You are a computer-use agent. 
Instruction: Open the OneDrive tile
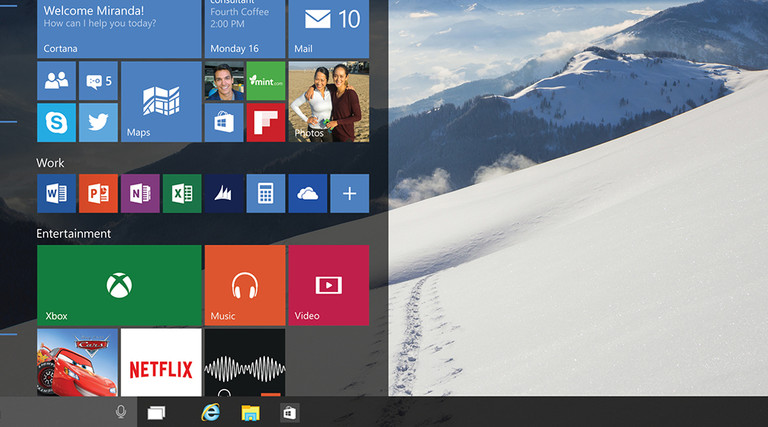click(x=308, y=193)
